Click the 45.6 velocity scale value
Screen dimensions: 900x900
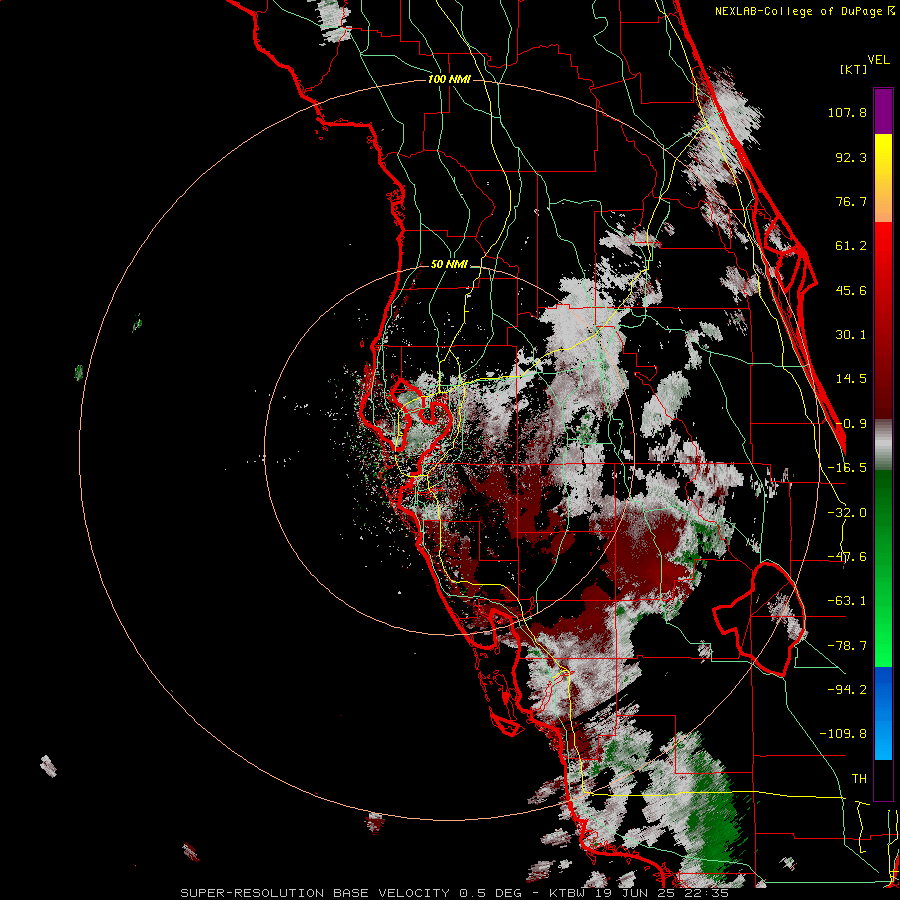pyautogui.click(x=851, y=290)
